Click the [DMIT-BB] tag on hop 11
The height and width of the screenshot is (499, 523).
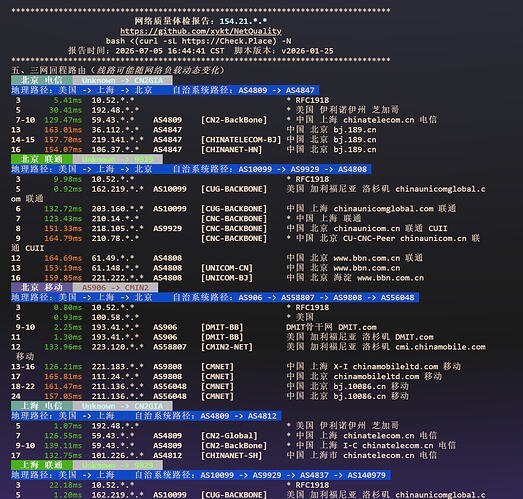click(222, 337)
